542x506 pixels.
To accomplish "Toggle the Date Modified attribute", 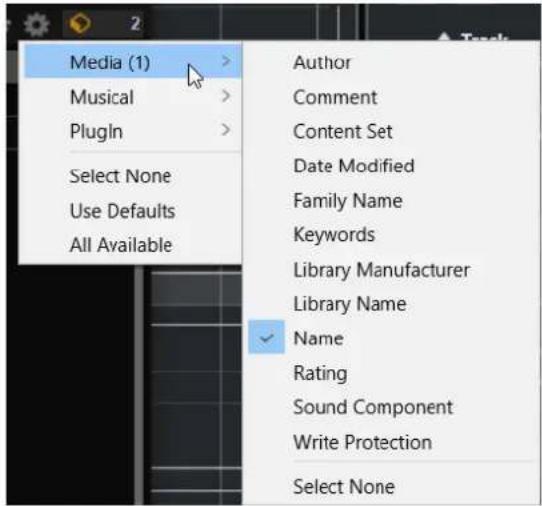I will [354, 166].
